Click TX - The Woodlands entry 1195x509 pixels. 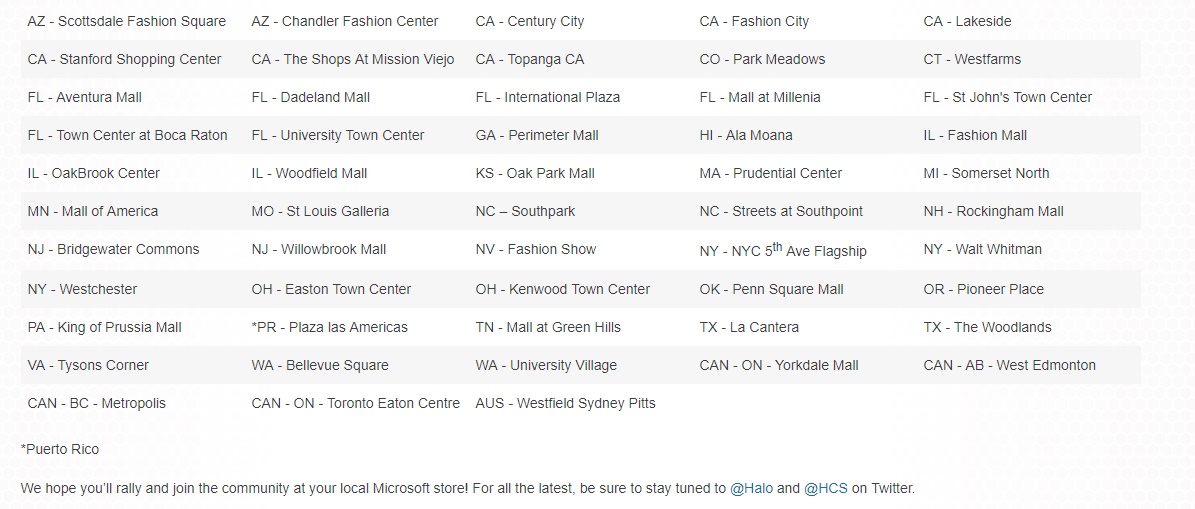tap(988, 327)
